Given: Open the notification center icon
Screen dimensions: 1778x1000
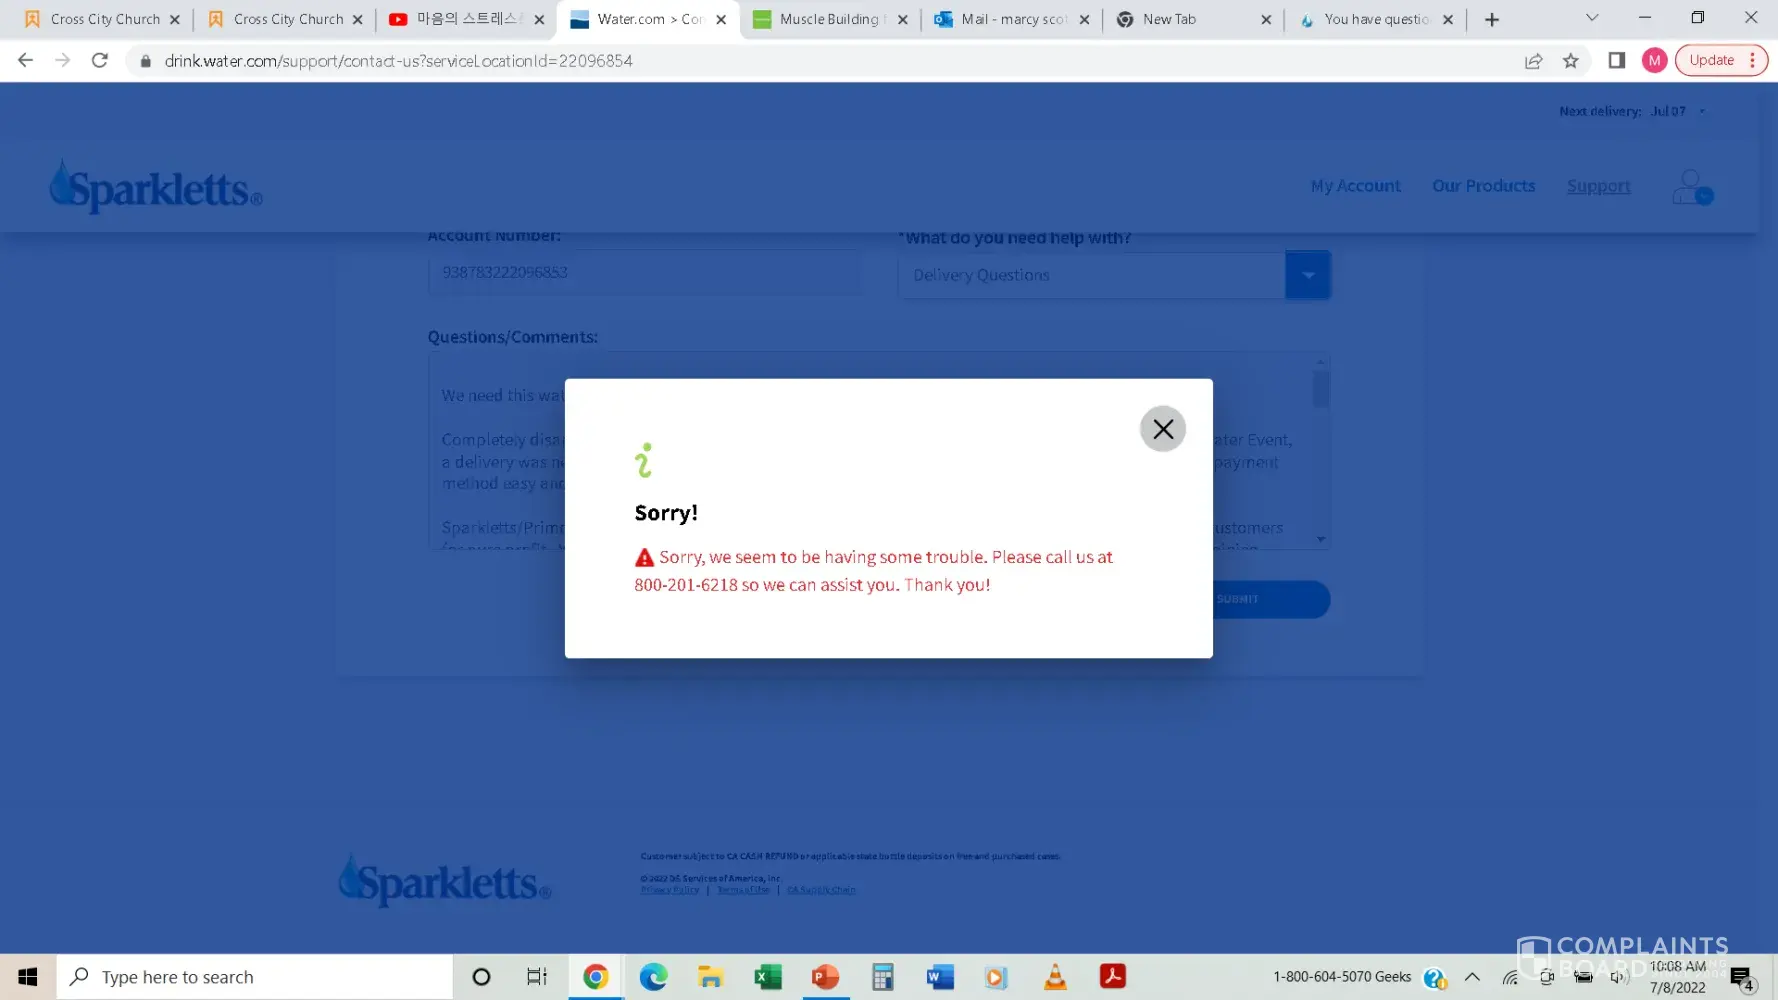Looking at the screenshot, I should 1741,978.
